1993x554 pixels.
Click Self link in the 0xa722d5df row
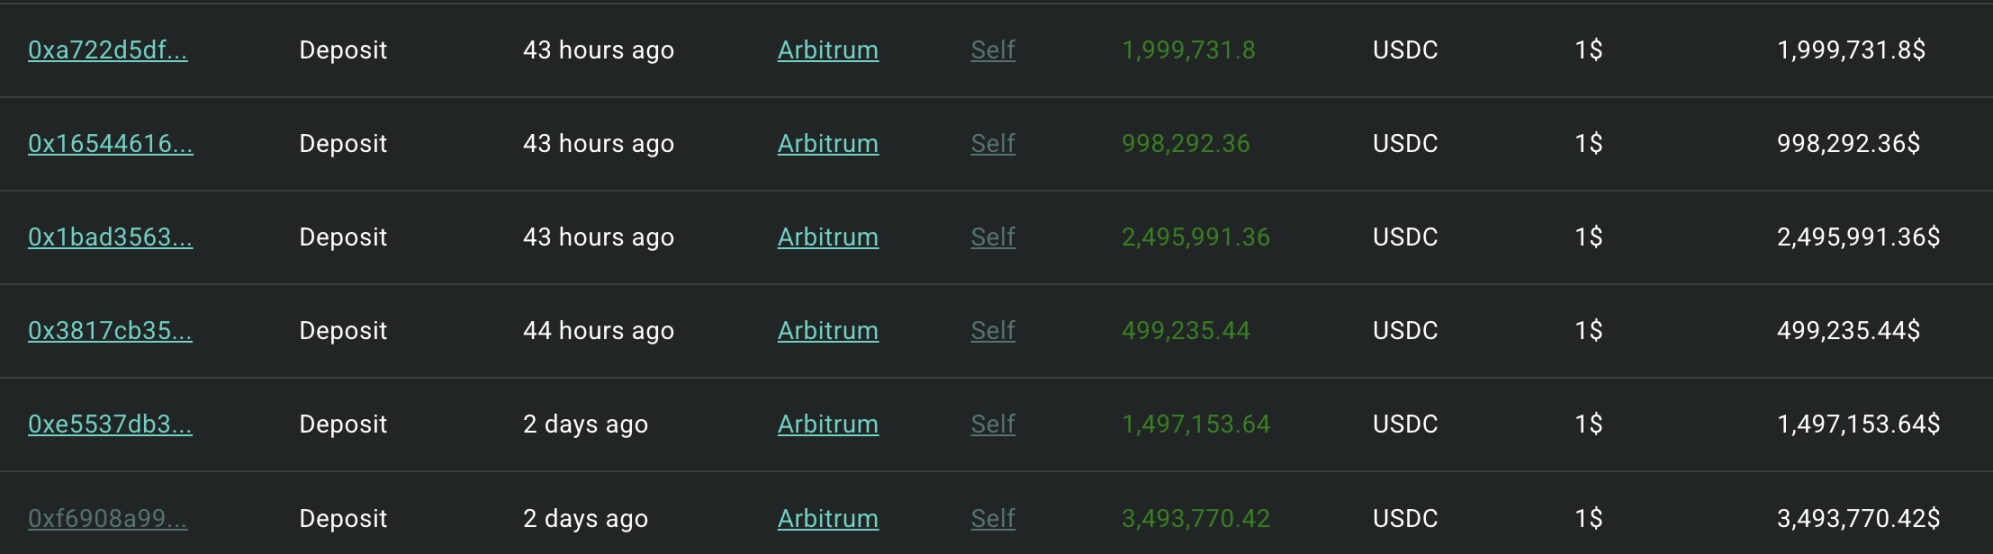[x=993, y=50]
